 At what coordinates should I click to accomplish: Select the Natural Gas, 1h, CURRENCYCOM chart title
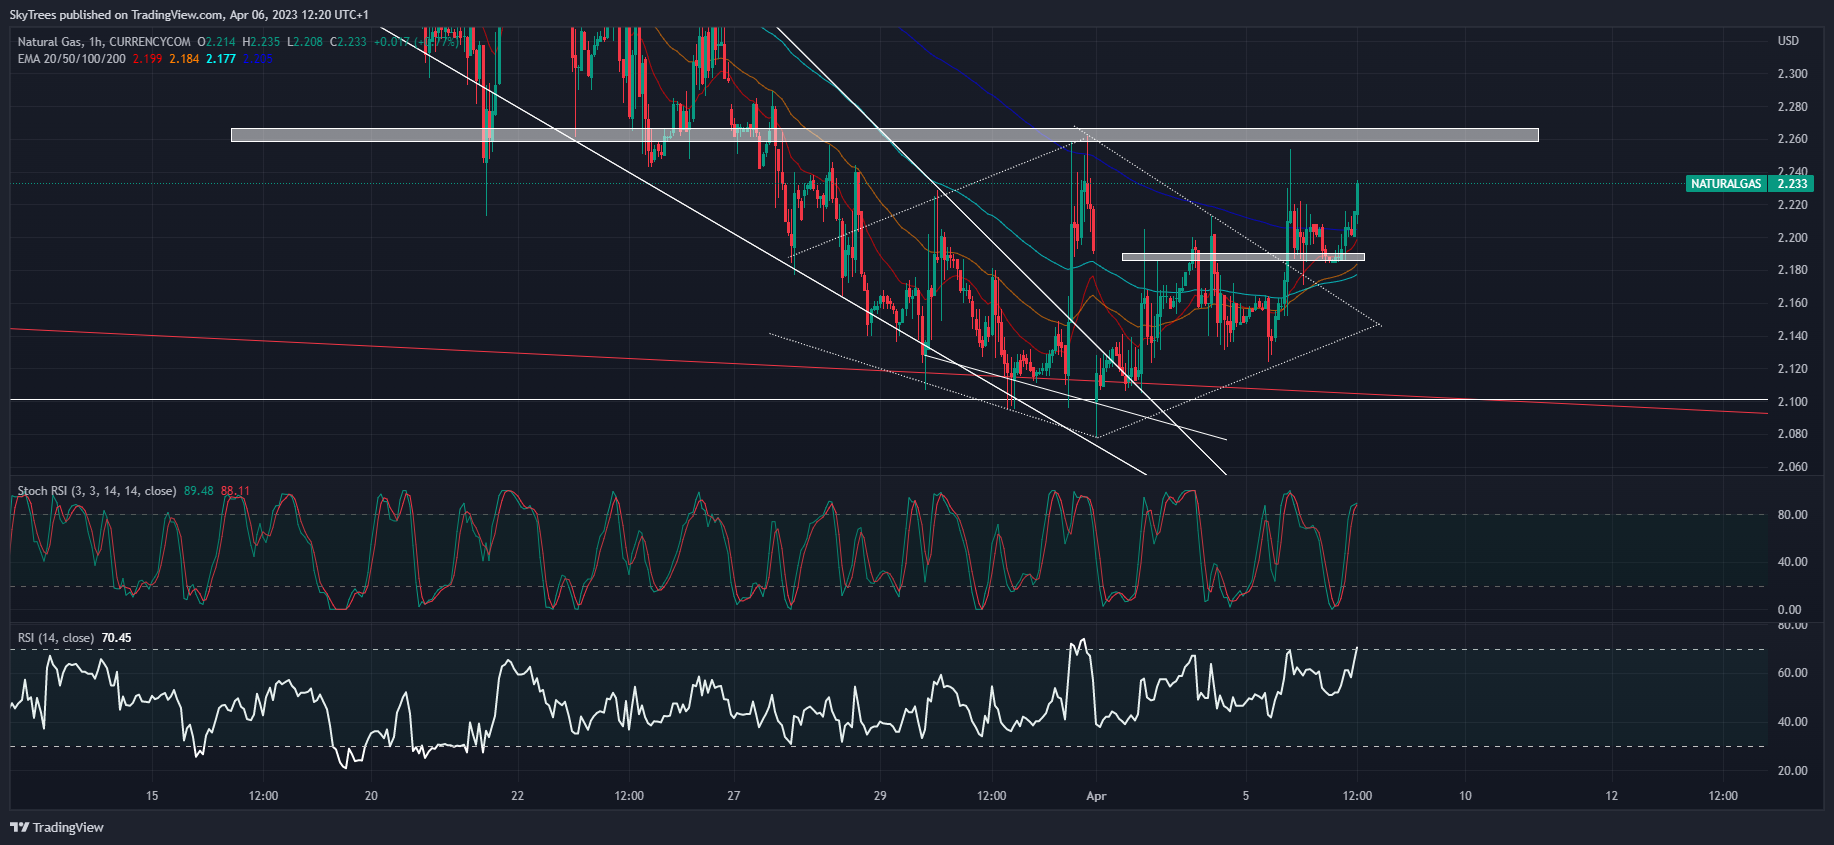pyautogui.click(x=104, y=42)
